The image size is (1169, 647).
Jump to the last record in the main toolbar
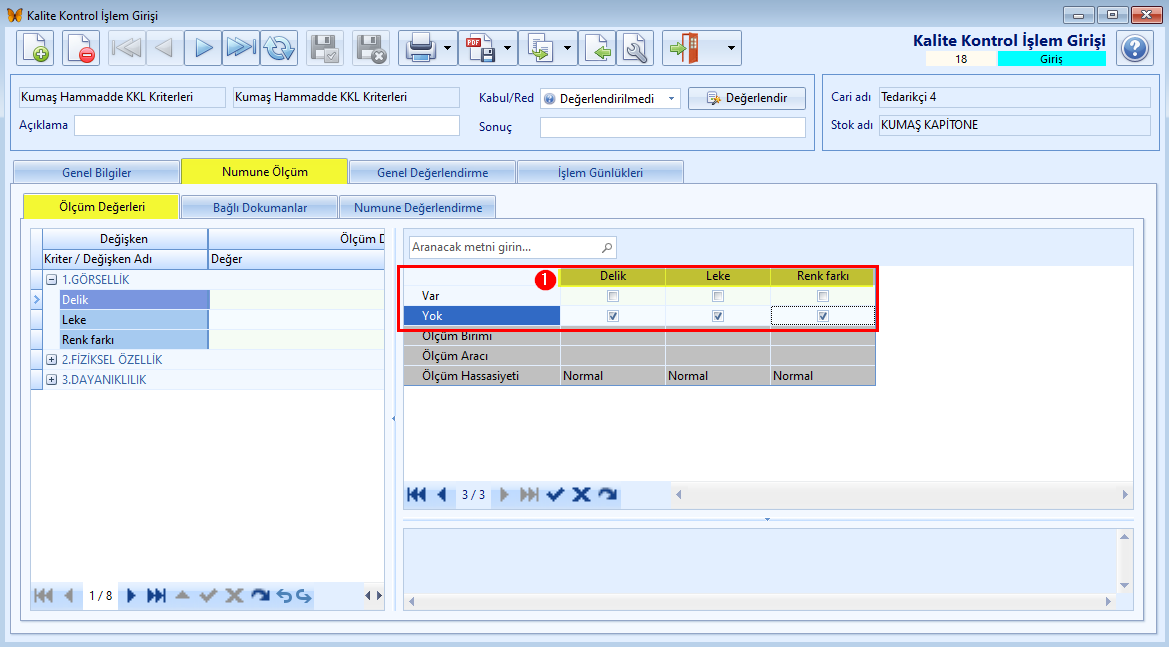[241, 48]
